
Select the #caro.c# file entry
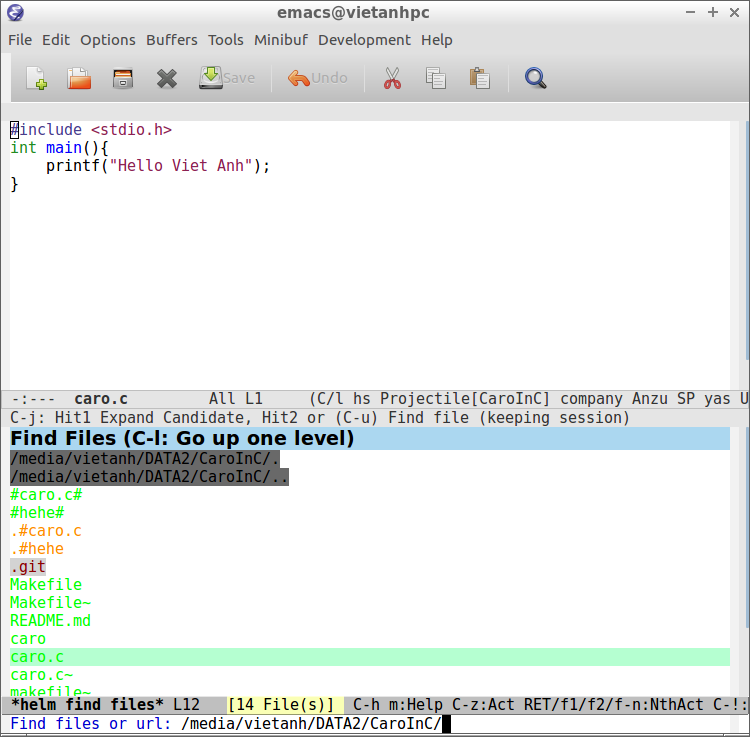pos(46,495)
